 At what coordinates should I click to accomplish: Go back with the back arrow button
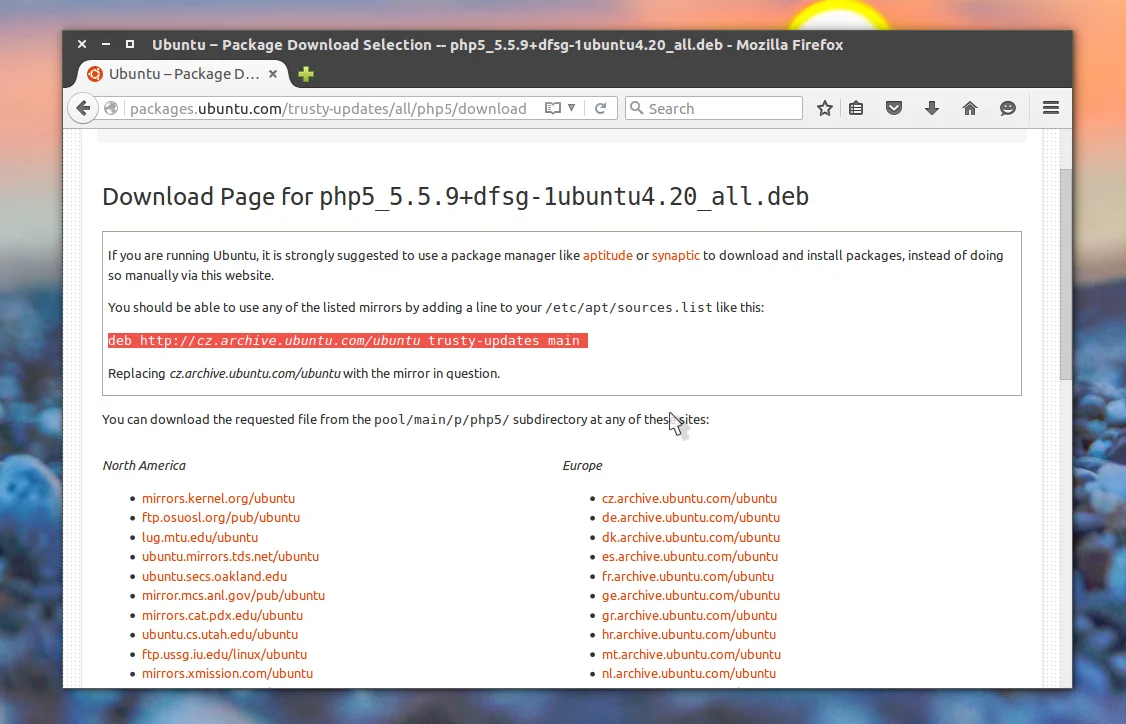[83, 108]
